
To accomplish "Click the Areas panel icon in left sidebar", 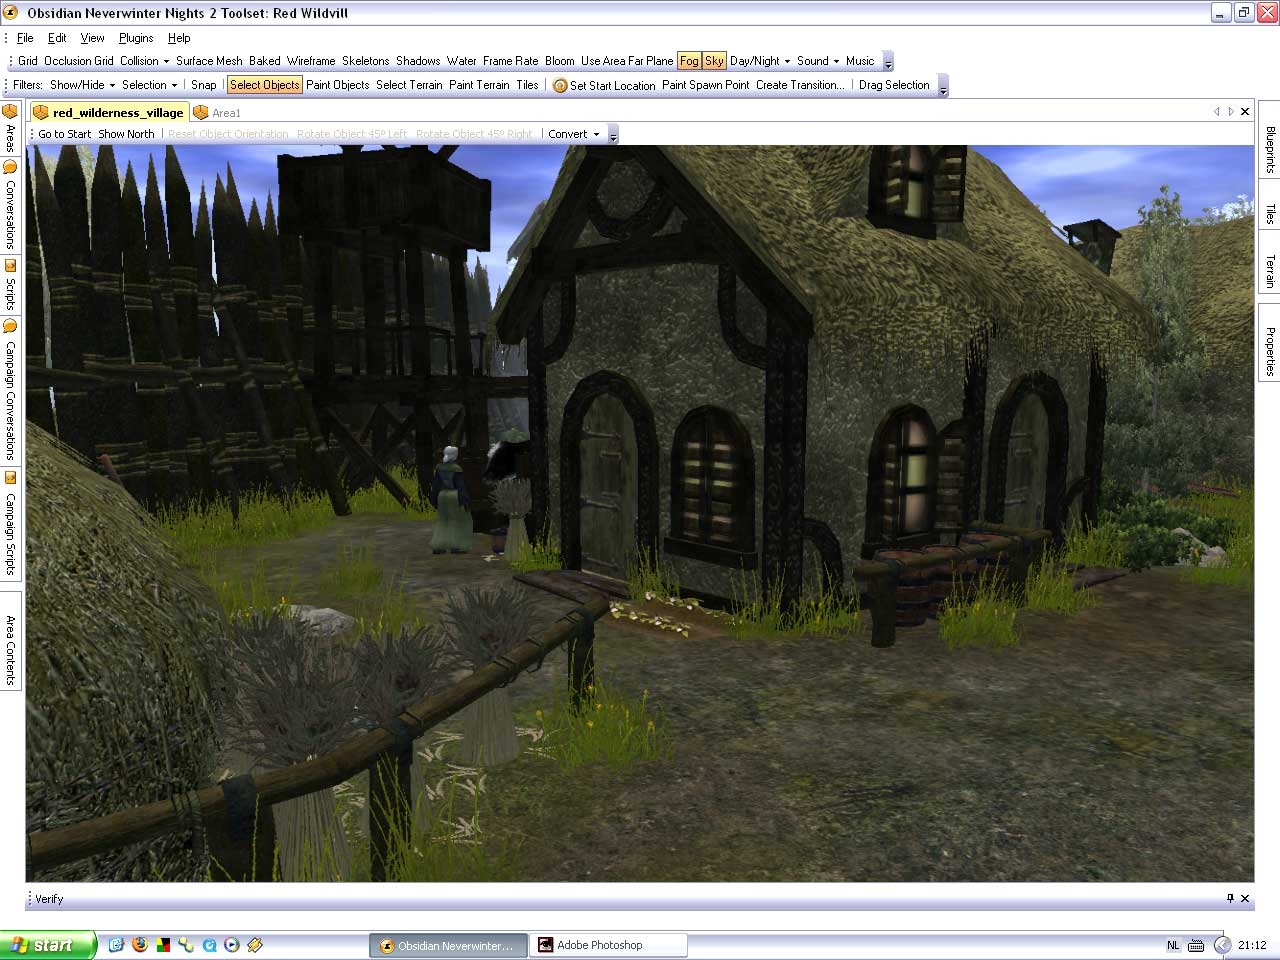I will click(x=10, y=112).
